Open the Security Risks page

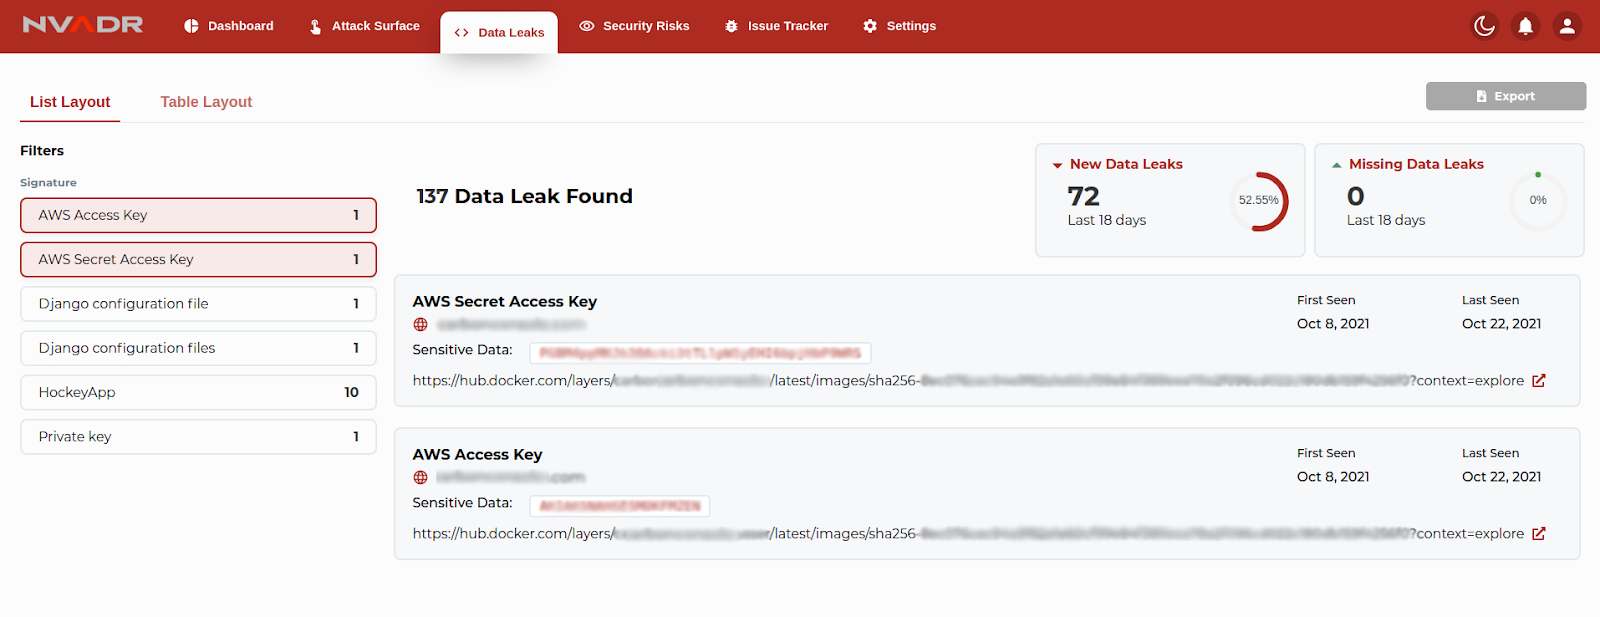tap(634, 26)
